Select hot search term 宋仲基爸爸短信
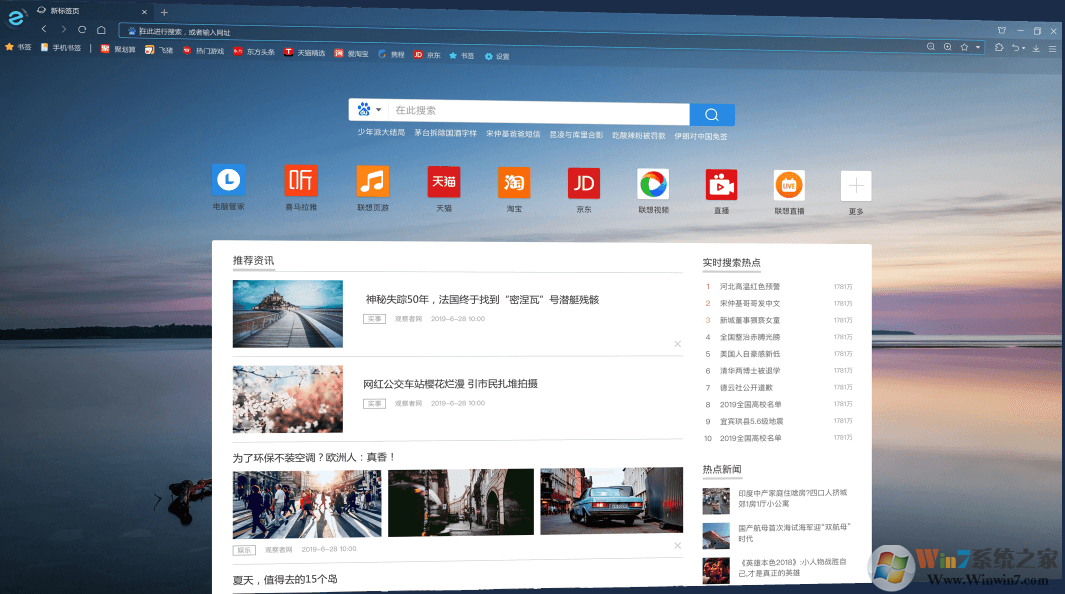 (x=513, y=134)
